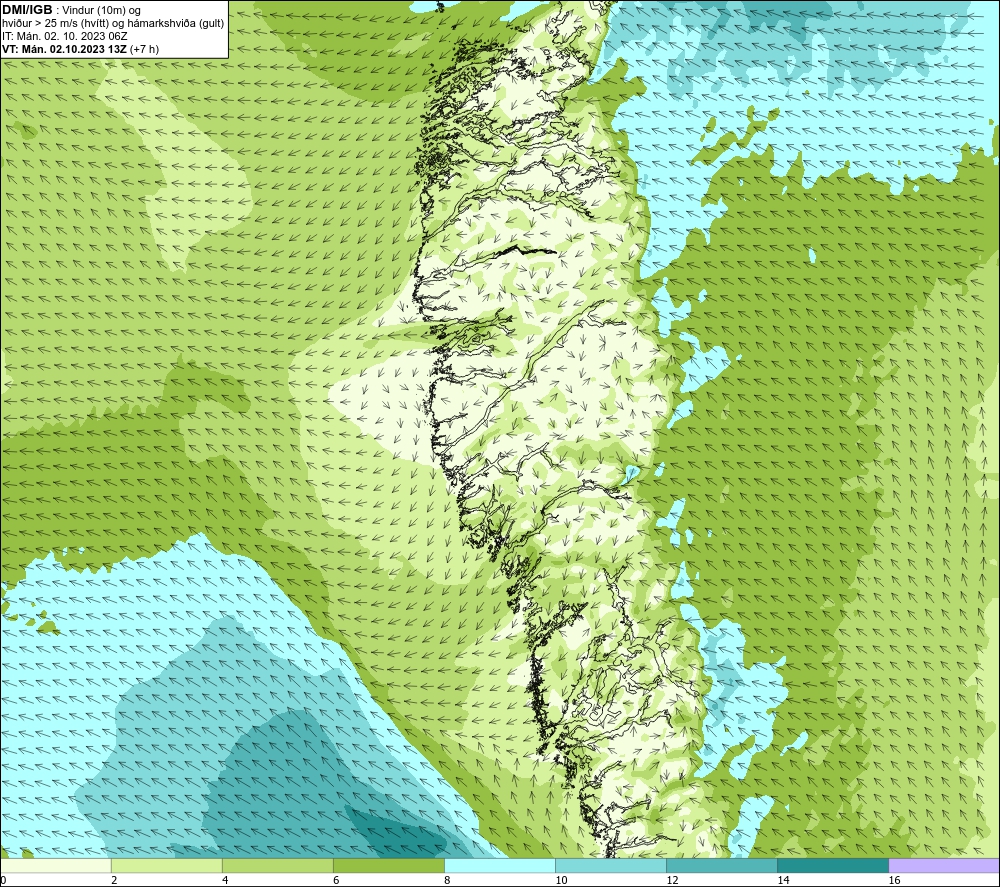The width and height of the screenshot is (1000, 887).
Task: Click the 12–14 m/s teal legend swatch
Action: coord(722,866)
